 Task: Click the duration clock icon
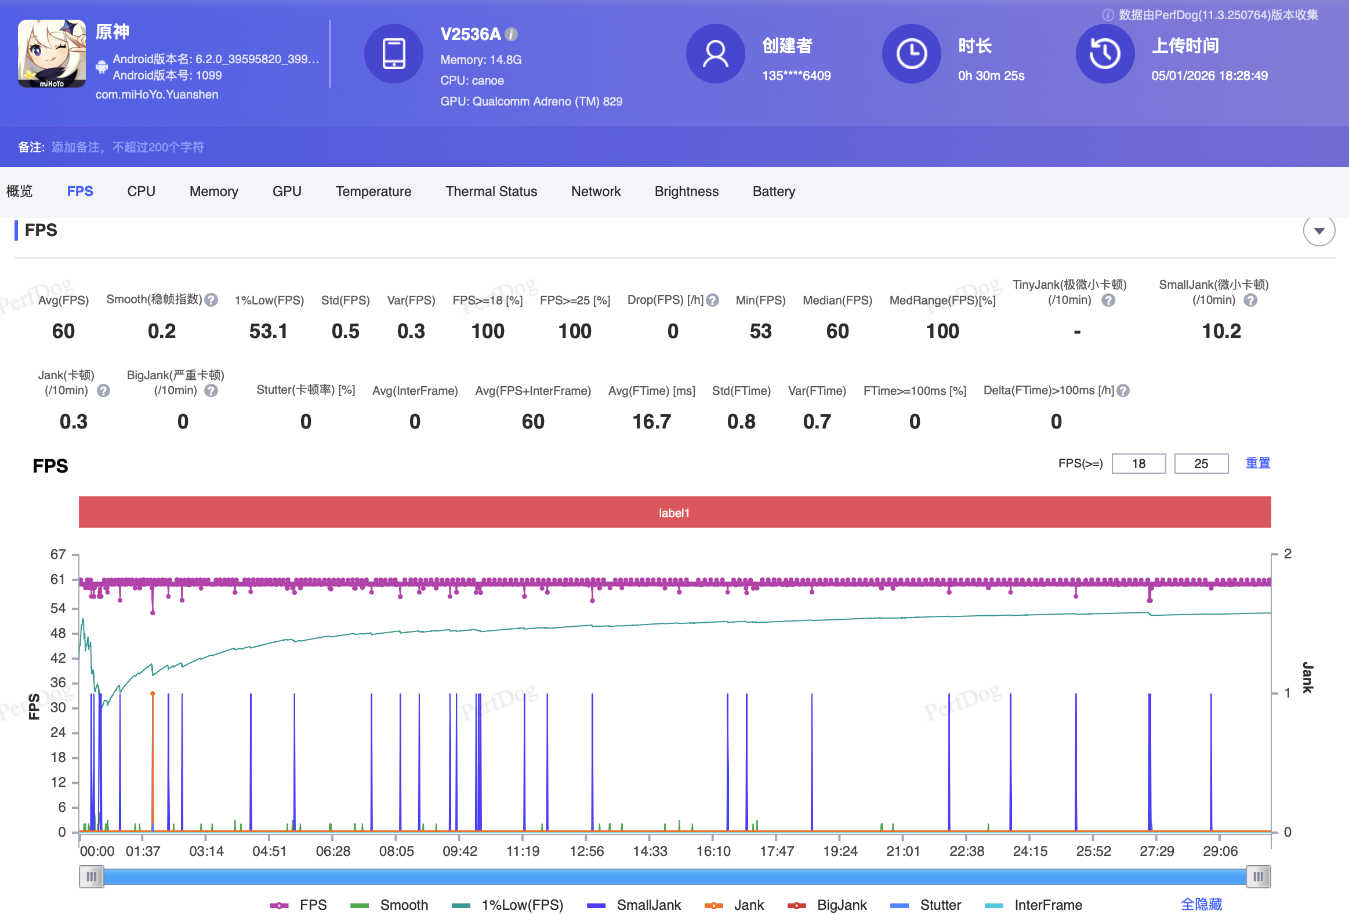(x=911, y=54)
